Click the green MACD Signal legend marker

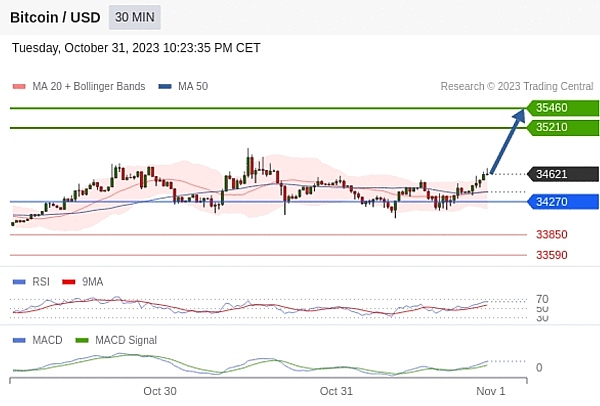pos(82,340)
